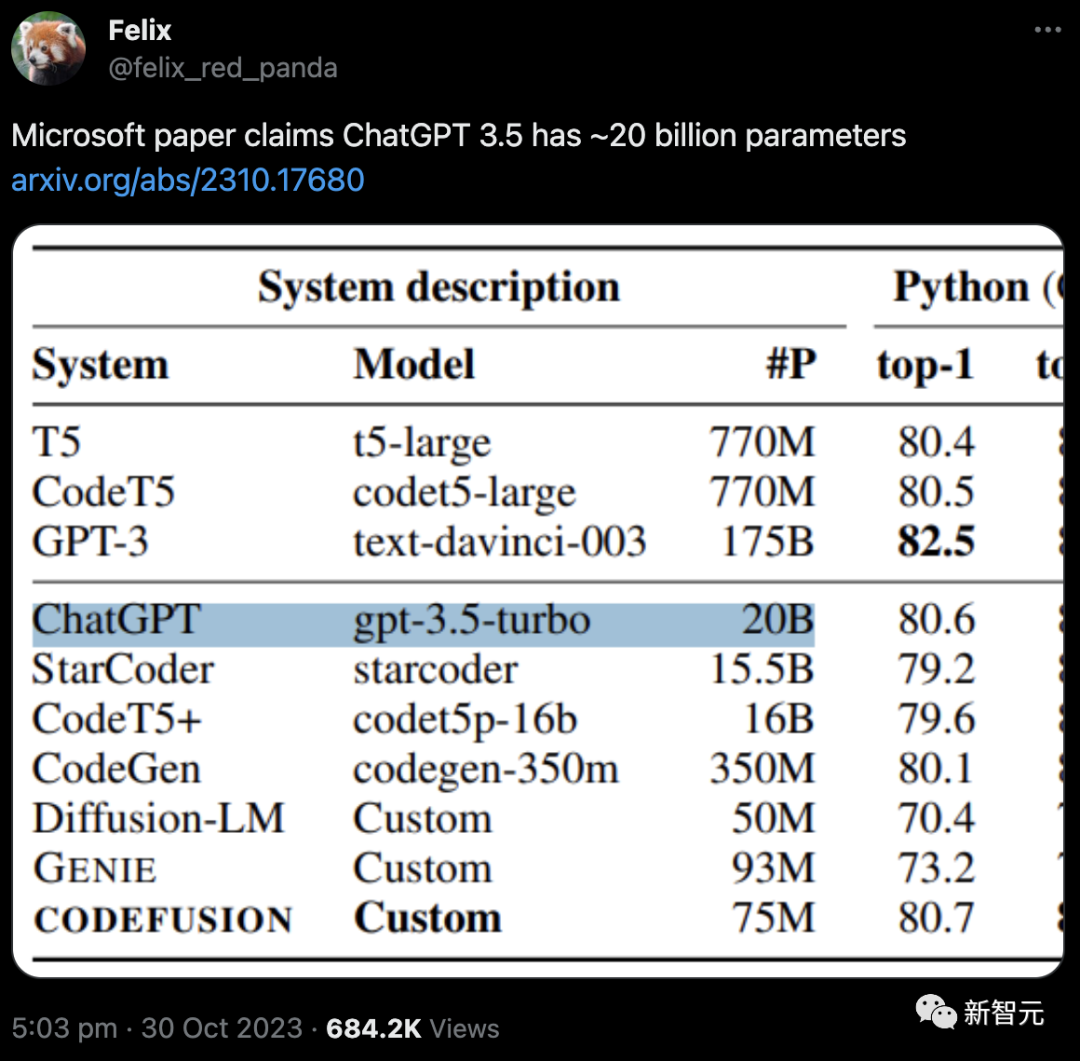Click the StarCoder system cell
Viewport: 1080px width, 1061px height.
coord(122,670)
